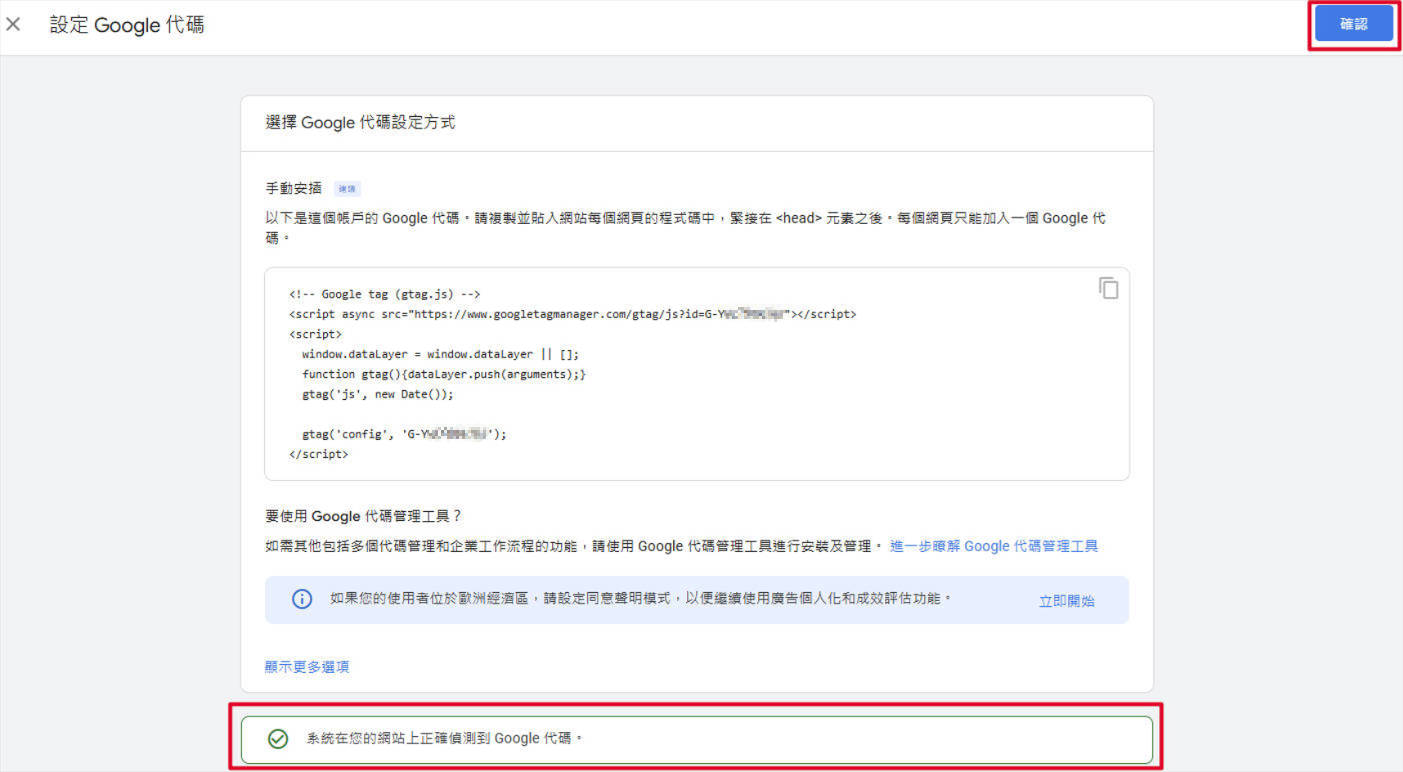Click the blue 確認 button
Viewport: 1403px width, 772px height.
point(1353,24)
